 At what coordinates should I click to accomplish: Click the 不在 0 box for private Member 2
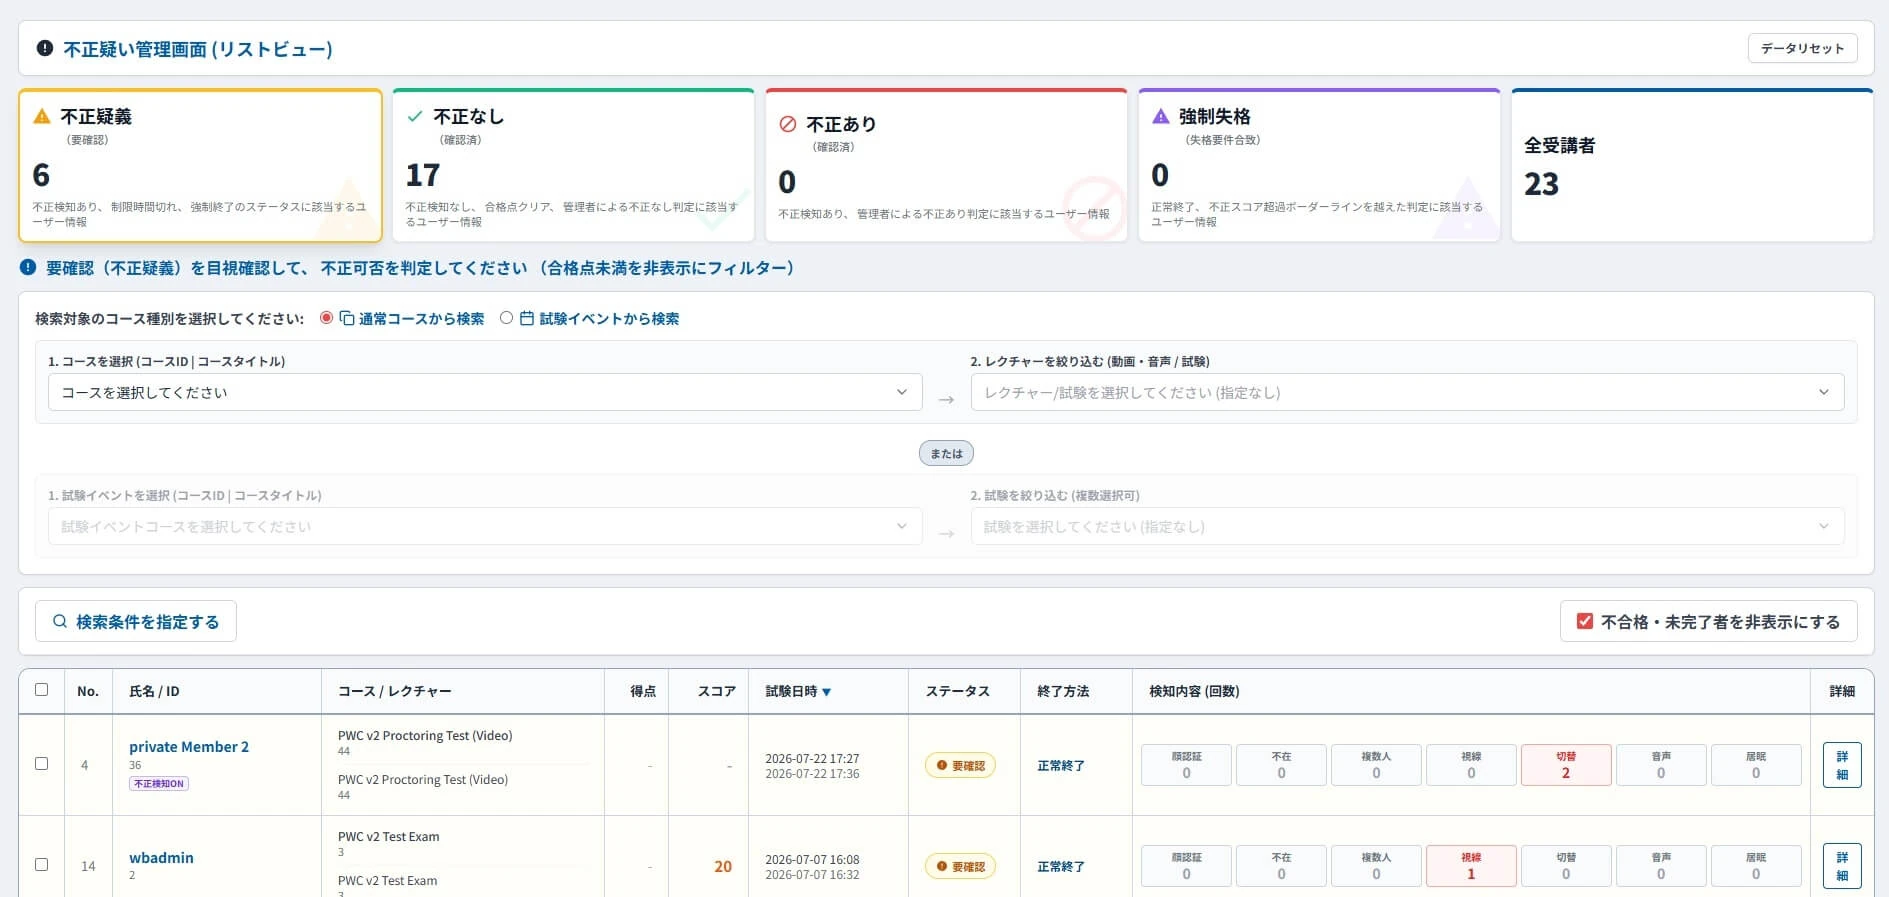tap(1281, 765)
